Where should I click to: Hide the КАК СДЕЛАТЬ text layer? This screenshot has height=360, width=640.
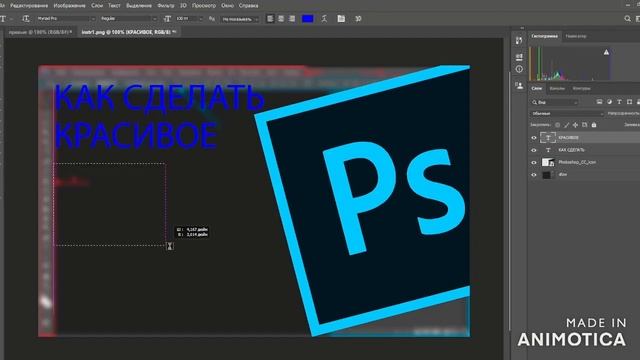pos(533,150)
